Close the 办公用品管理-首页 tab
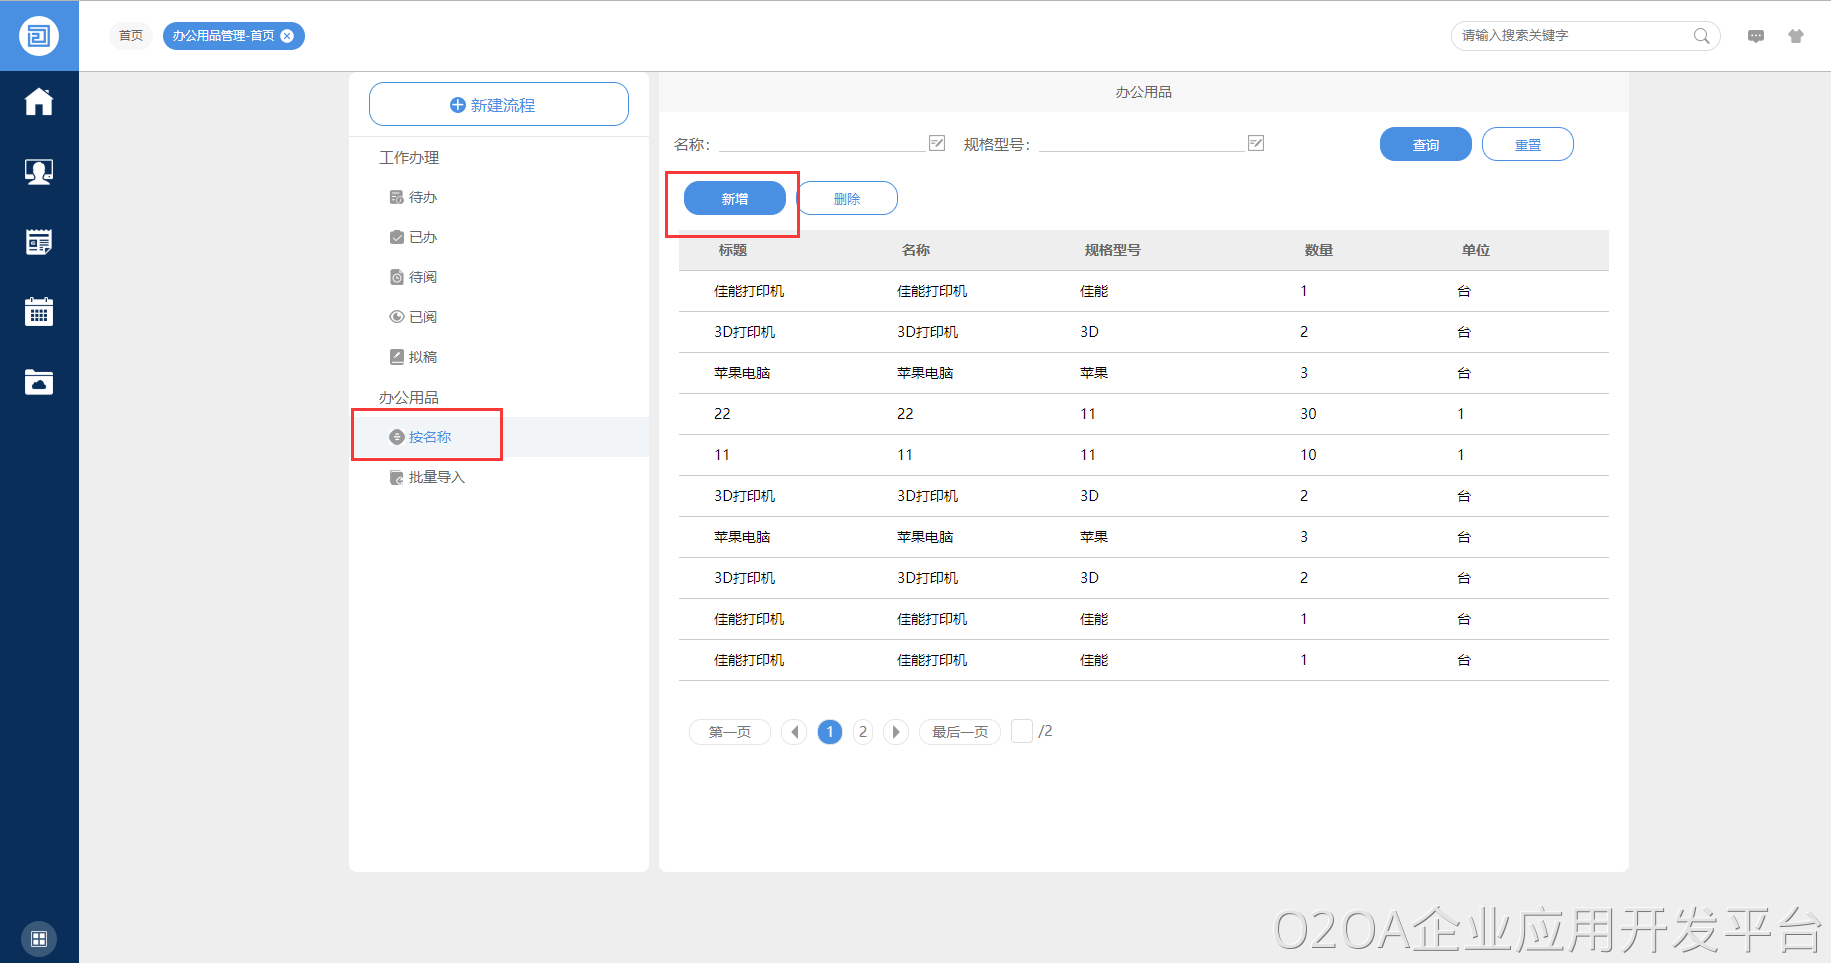1831x963 pixels. click(x=287, y=36)
